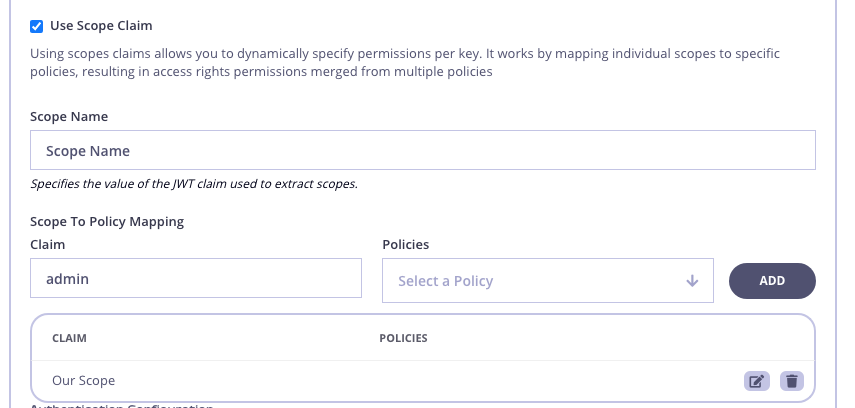
Task: Click the Policies label above dropdown
Action: click(x=406, y=244)
